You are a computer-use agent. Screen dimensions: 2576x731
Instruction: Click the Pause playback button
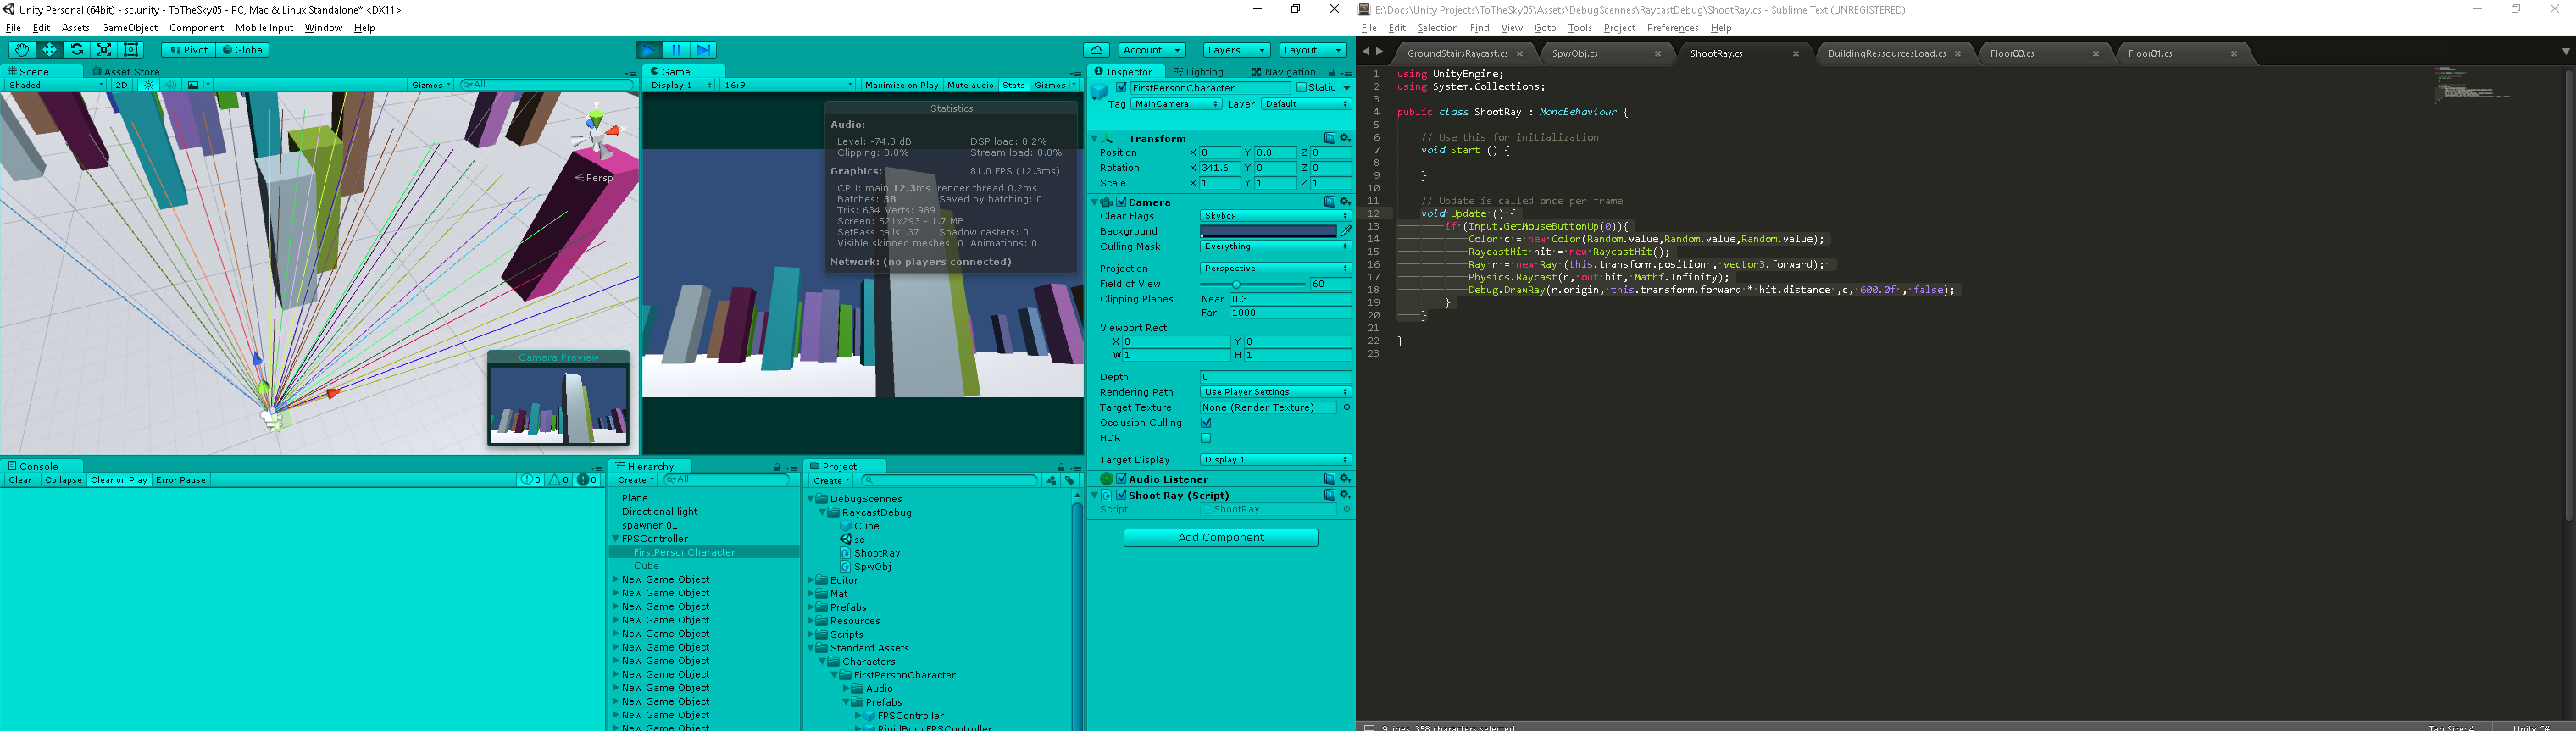[676, 50]
